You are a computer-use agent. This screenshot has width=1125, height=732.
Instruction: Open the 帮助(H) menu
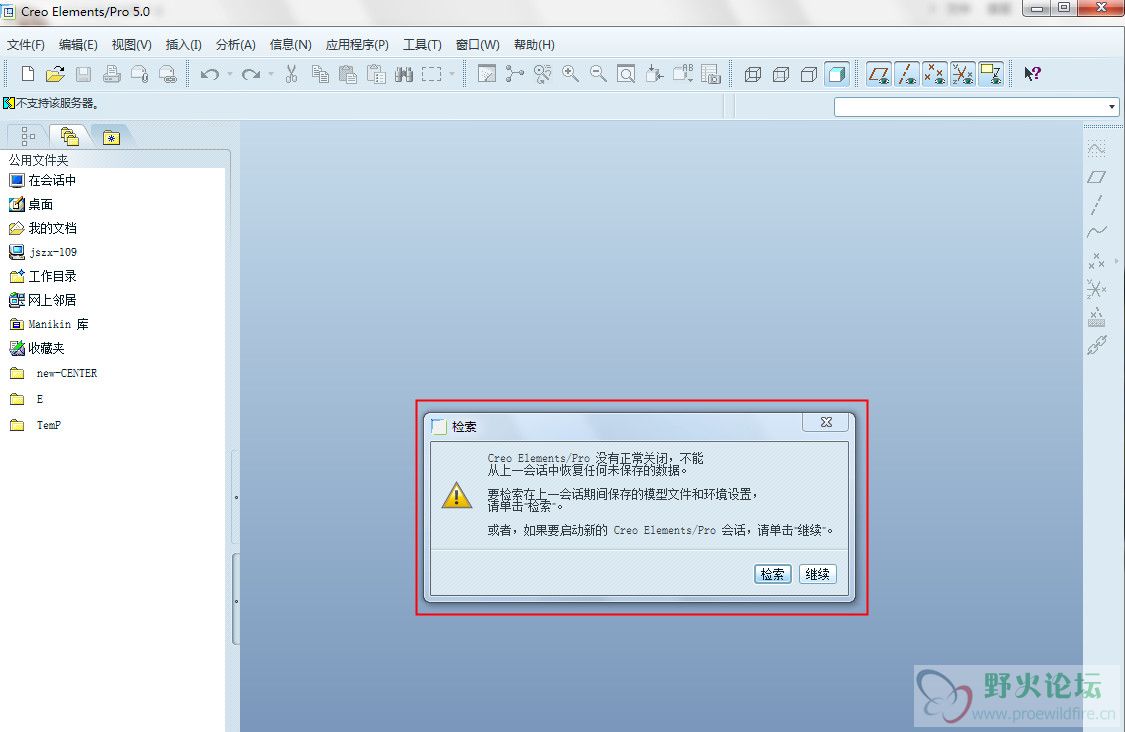[x=535, y=44]
